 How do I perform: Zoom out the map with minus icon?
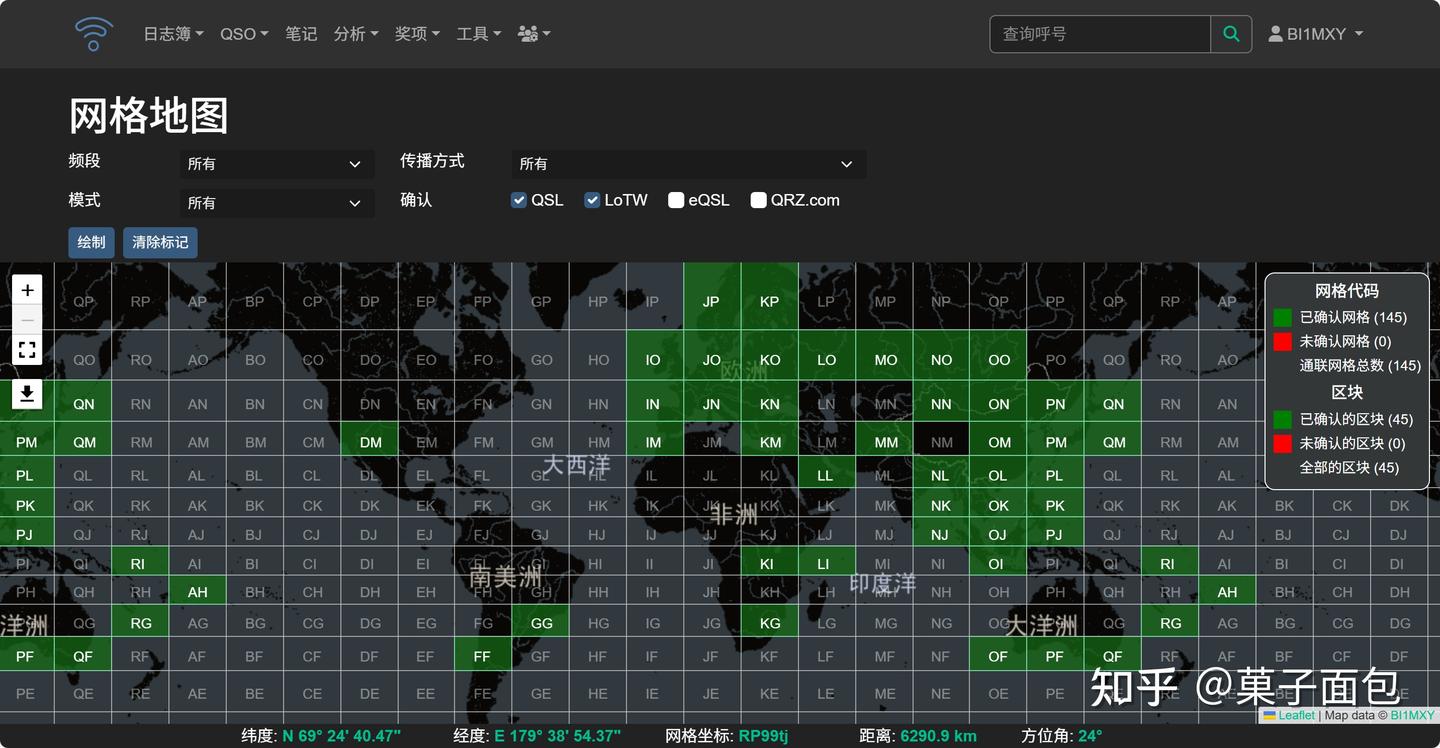pos(27,319)
